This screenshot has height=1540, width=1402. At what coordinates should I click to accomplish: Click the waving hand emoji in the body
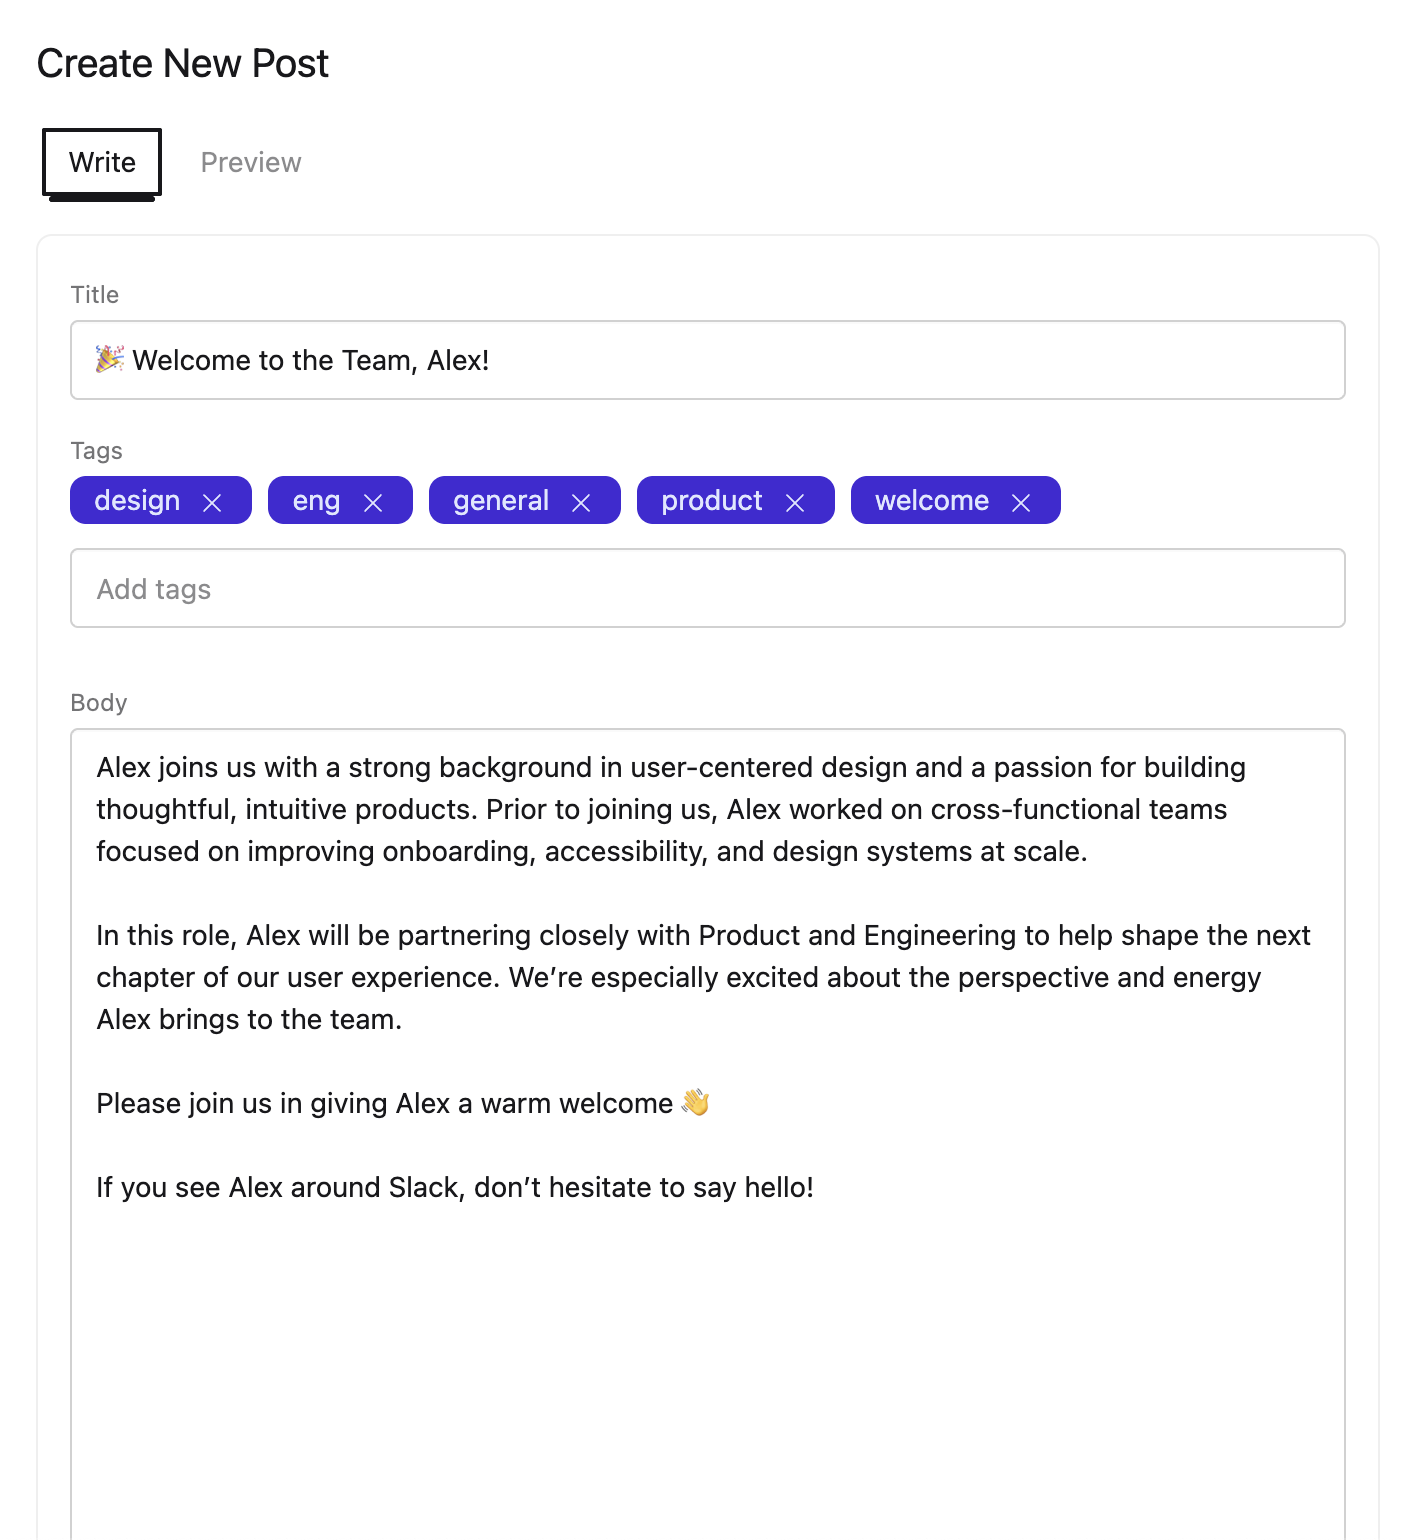[x=695, y=1103]
